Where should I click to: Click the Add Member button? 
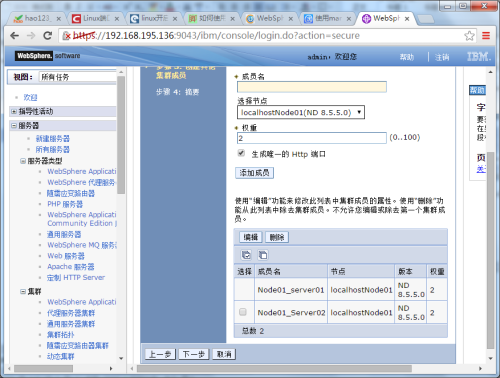coord(254,173)
